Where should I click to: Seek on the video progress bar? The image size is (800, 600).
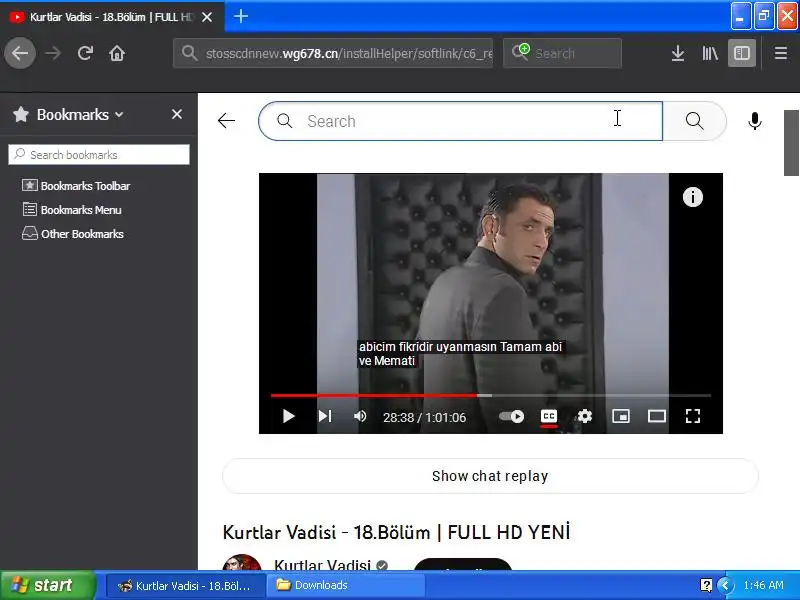tap(490, 395)
